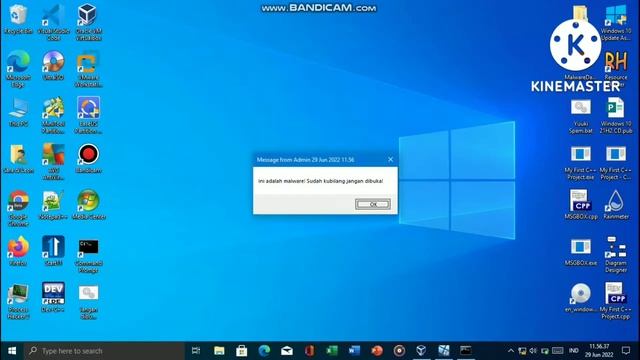640x360 pixels.
Task: Switch to VirtualBox in the taskbar
Action: pyautogui.click(x=421, y=351)
